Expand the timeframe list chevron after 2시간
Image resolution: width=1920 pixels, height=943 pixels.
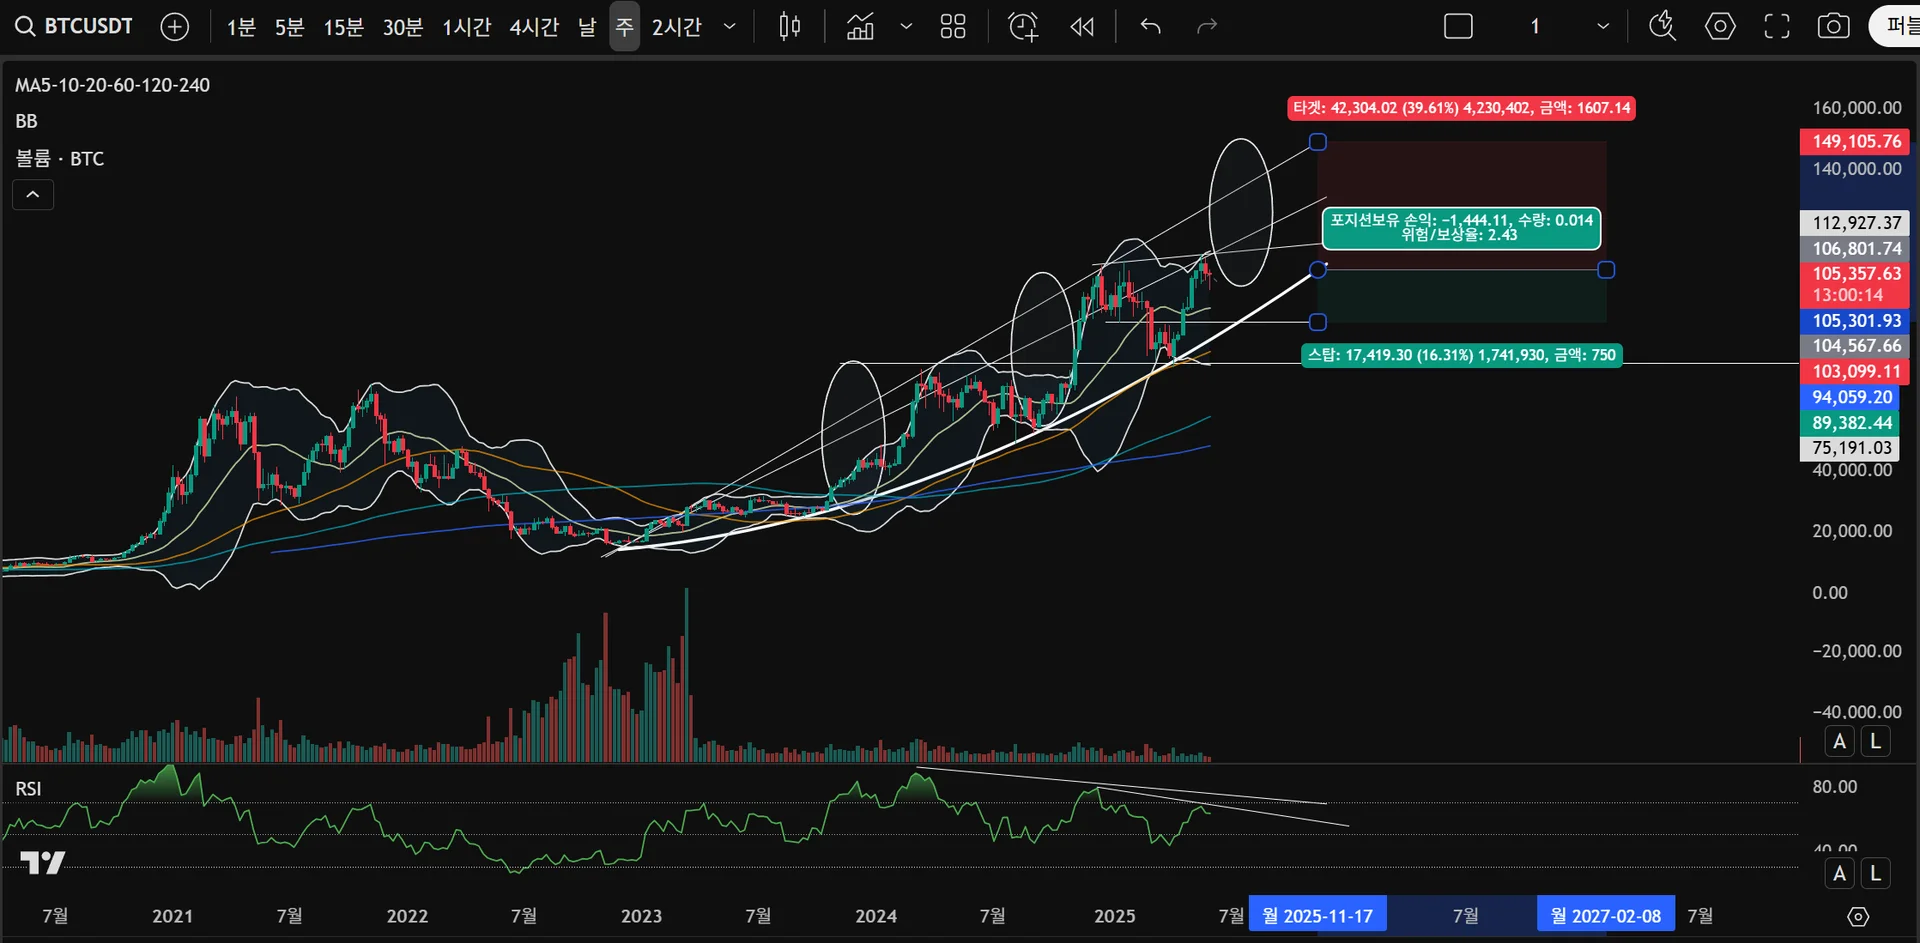coord(730,27)
